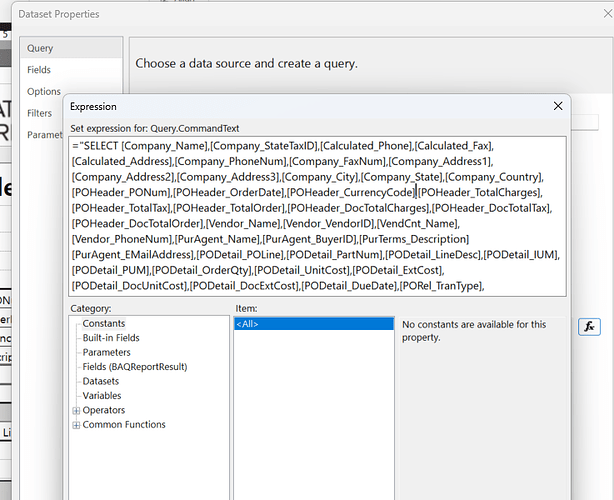Click the fx expression button
This screenshot has height=500, width=614.
pos(590,326)
